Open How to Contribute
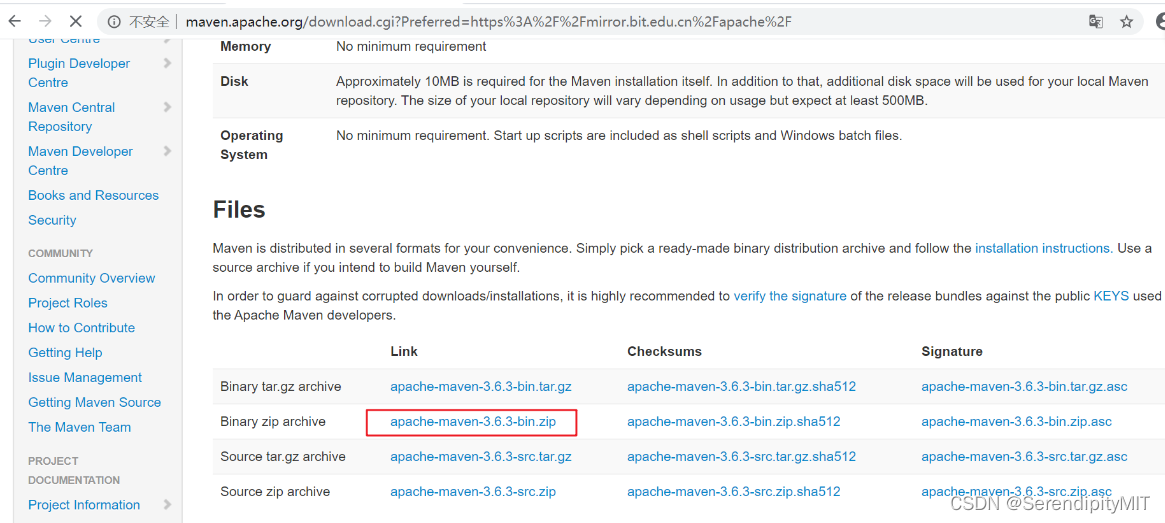 [82, 328]
